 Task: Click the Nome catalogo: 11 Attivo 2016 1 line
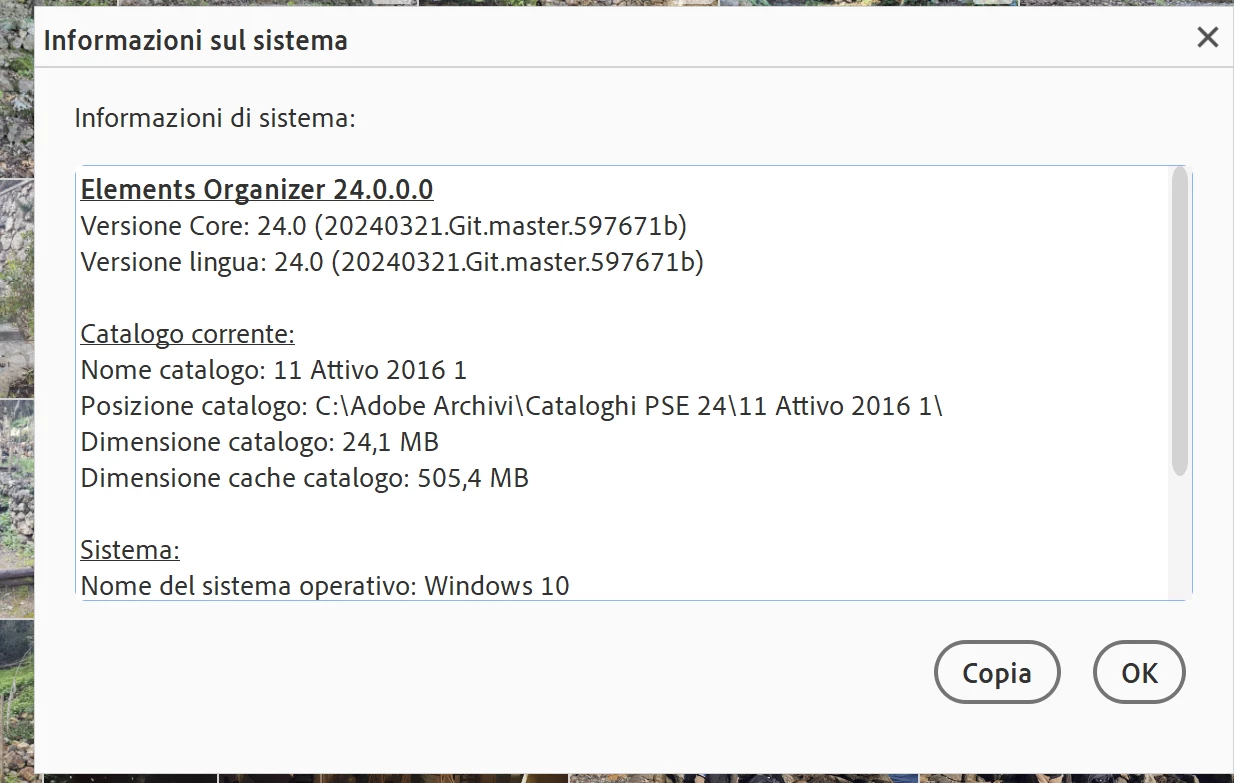[x=274, y=370]
